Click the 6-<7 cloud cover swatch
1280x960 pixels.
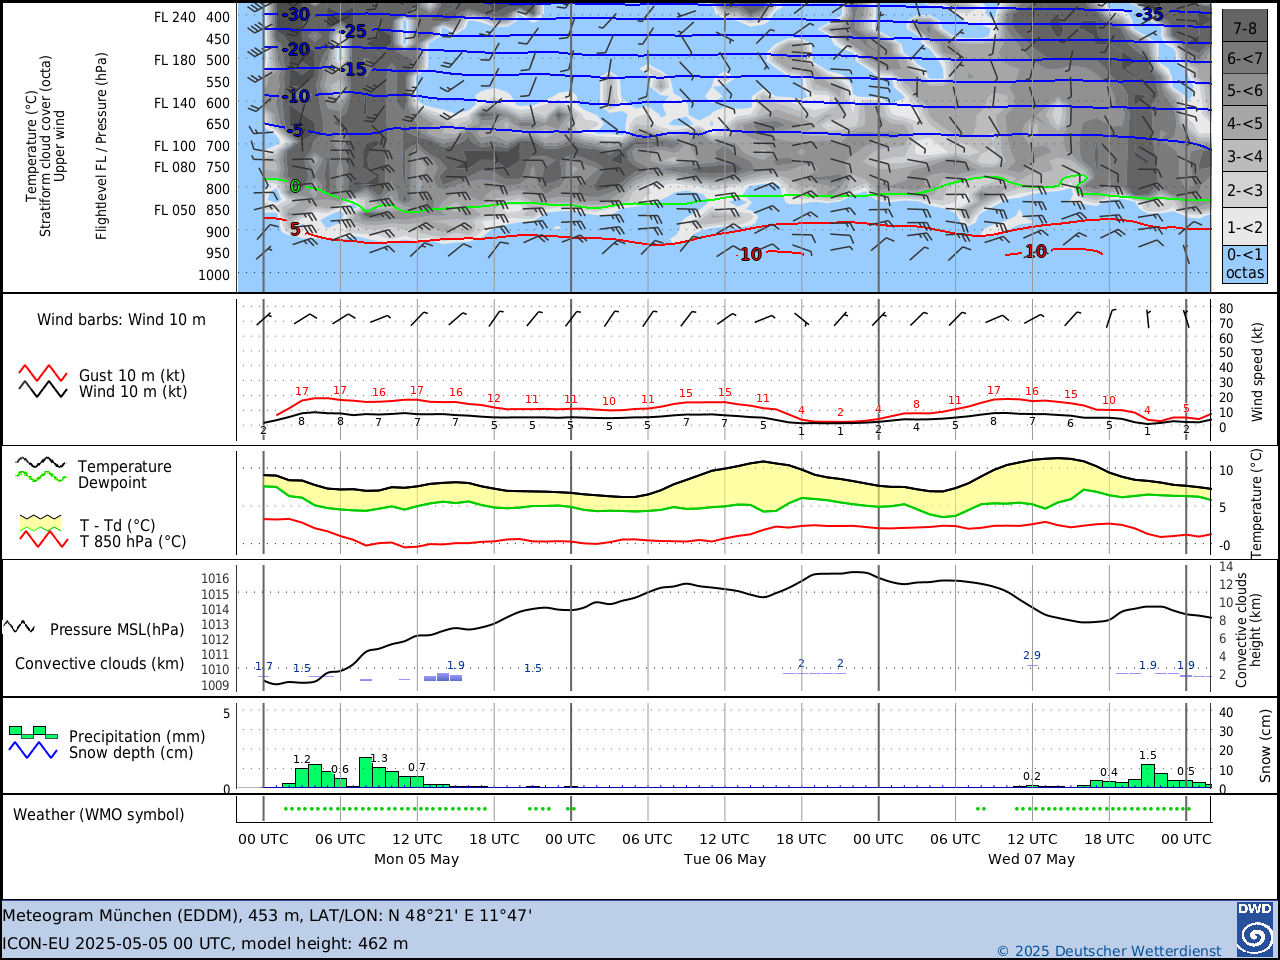pyautogui.click(x=1245, y=58)
